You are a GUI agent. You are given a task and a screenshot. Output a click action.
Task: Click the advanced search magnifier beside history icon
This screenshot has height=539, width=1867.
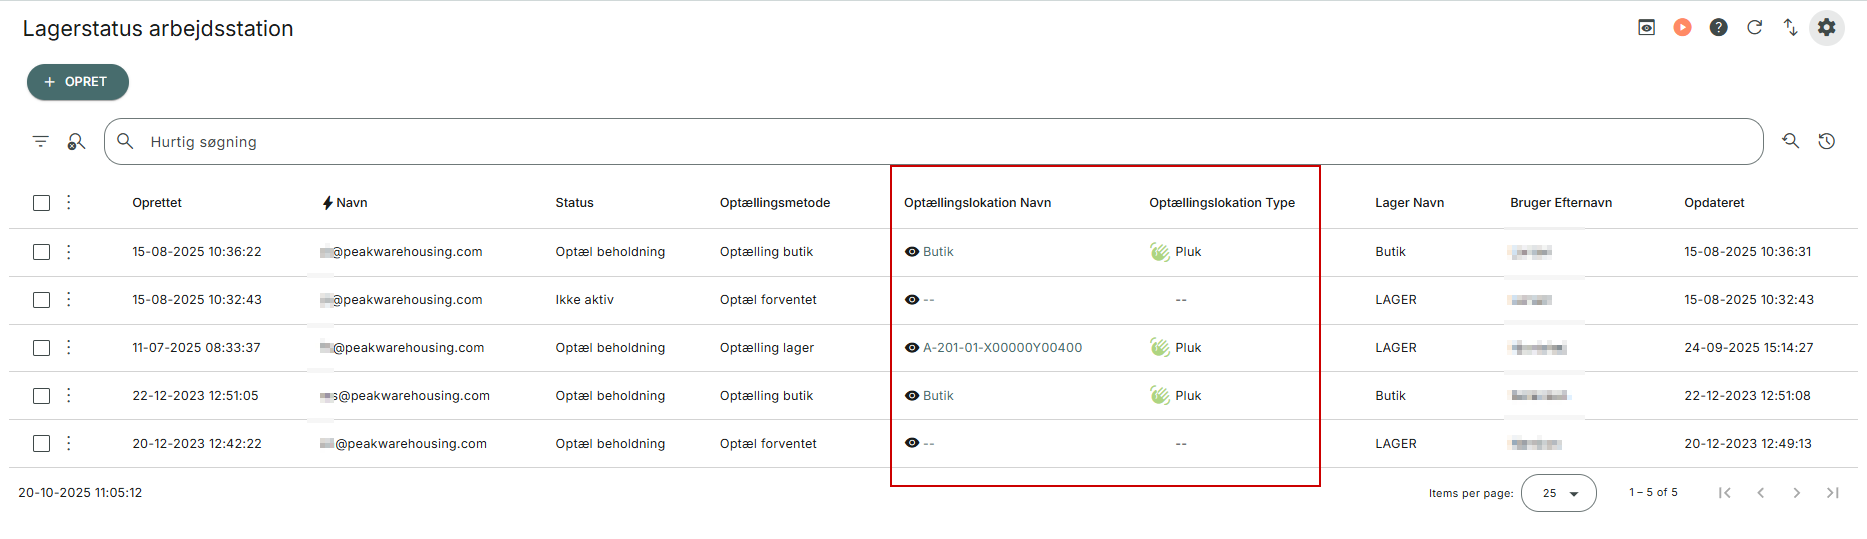click(x=1790, y=142)
